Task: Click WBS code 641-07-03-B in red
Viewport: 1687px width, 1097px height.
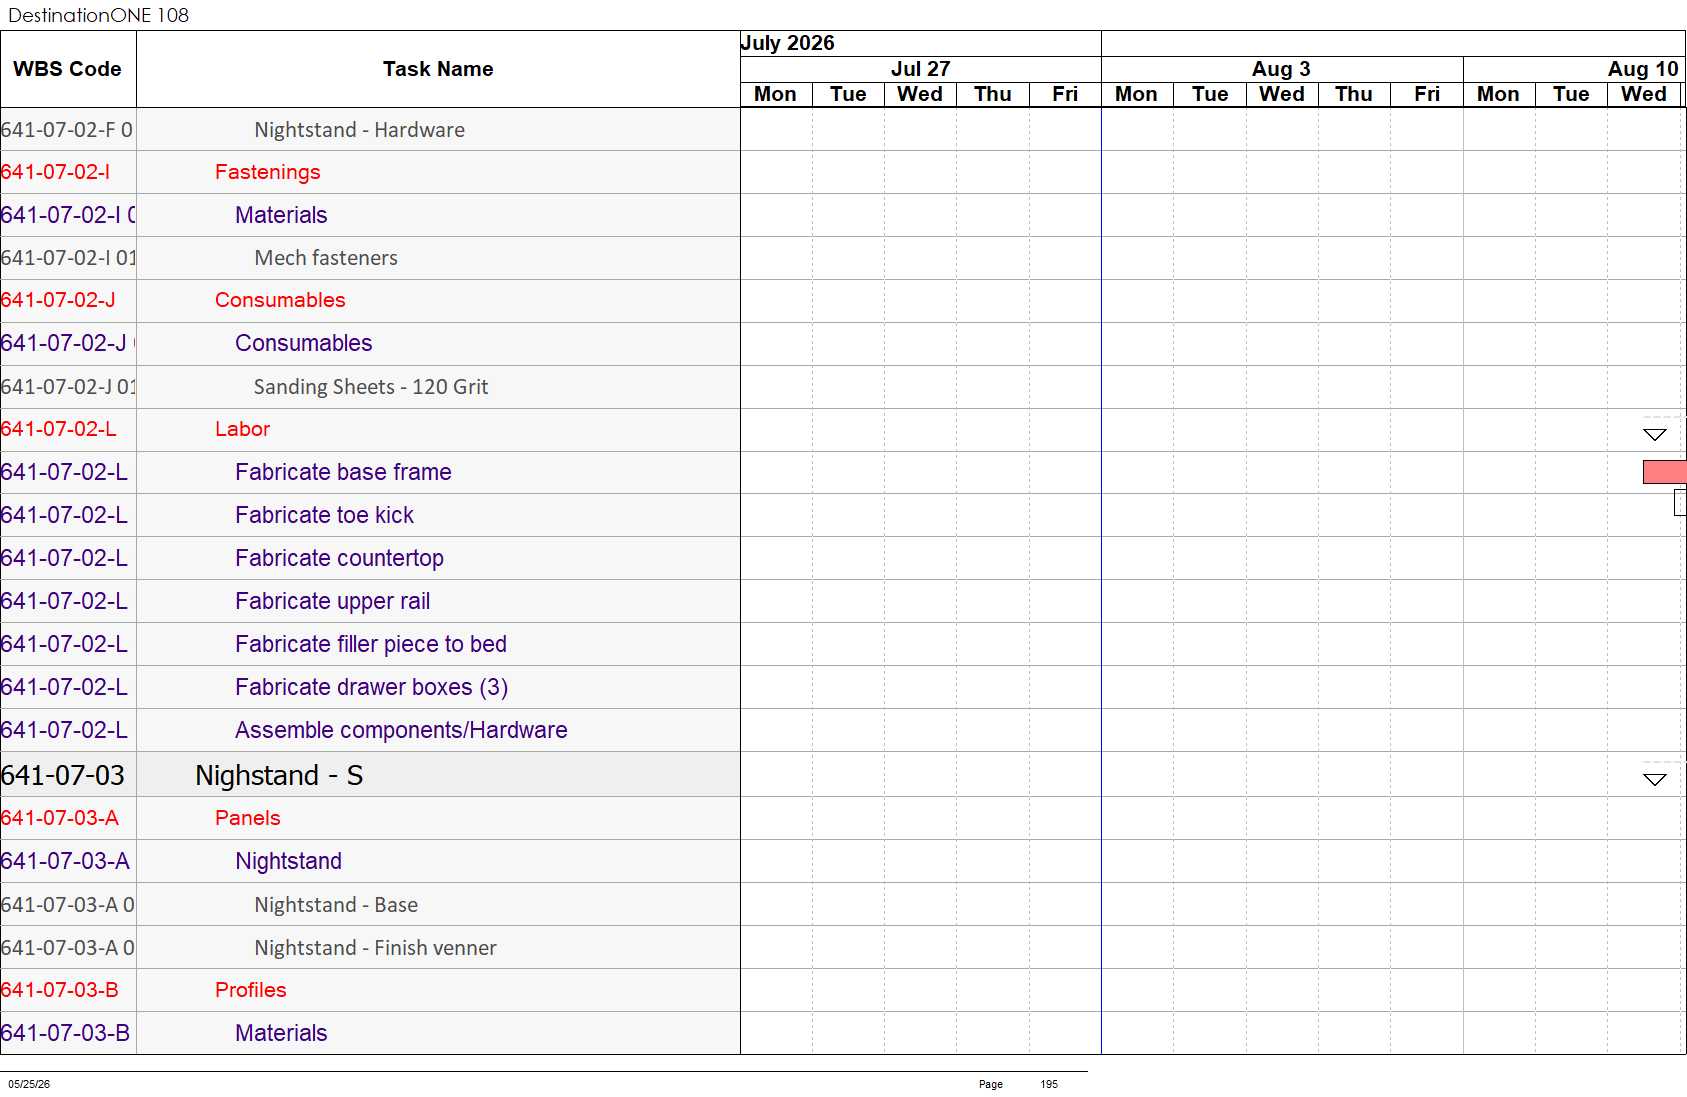Action: click(60, 990)
